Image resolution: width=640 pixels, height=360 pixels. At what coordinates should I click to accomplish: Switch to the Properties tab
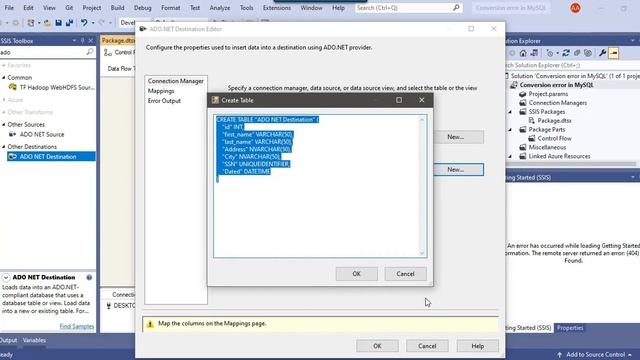570,328
